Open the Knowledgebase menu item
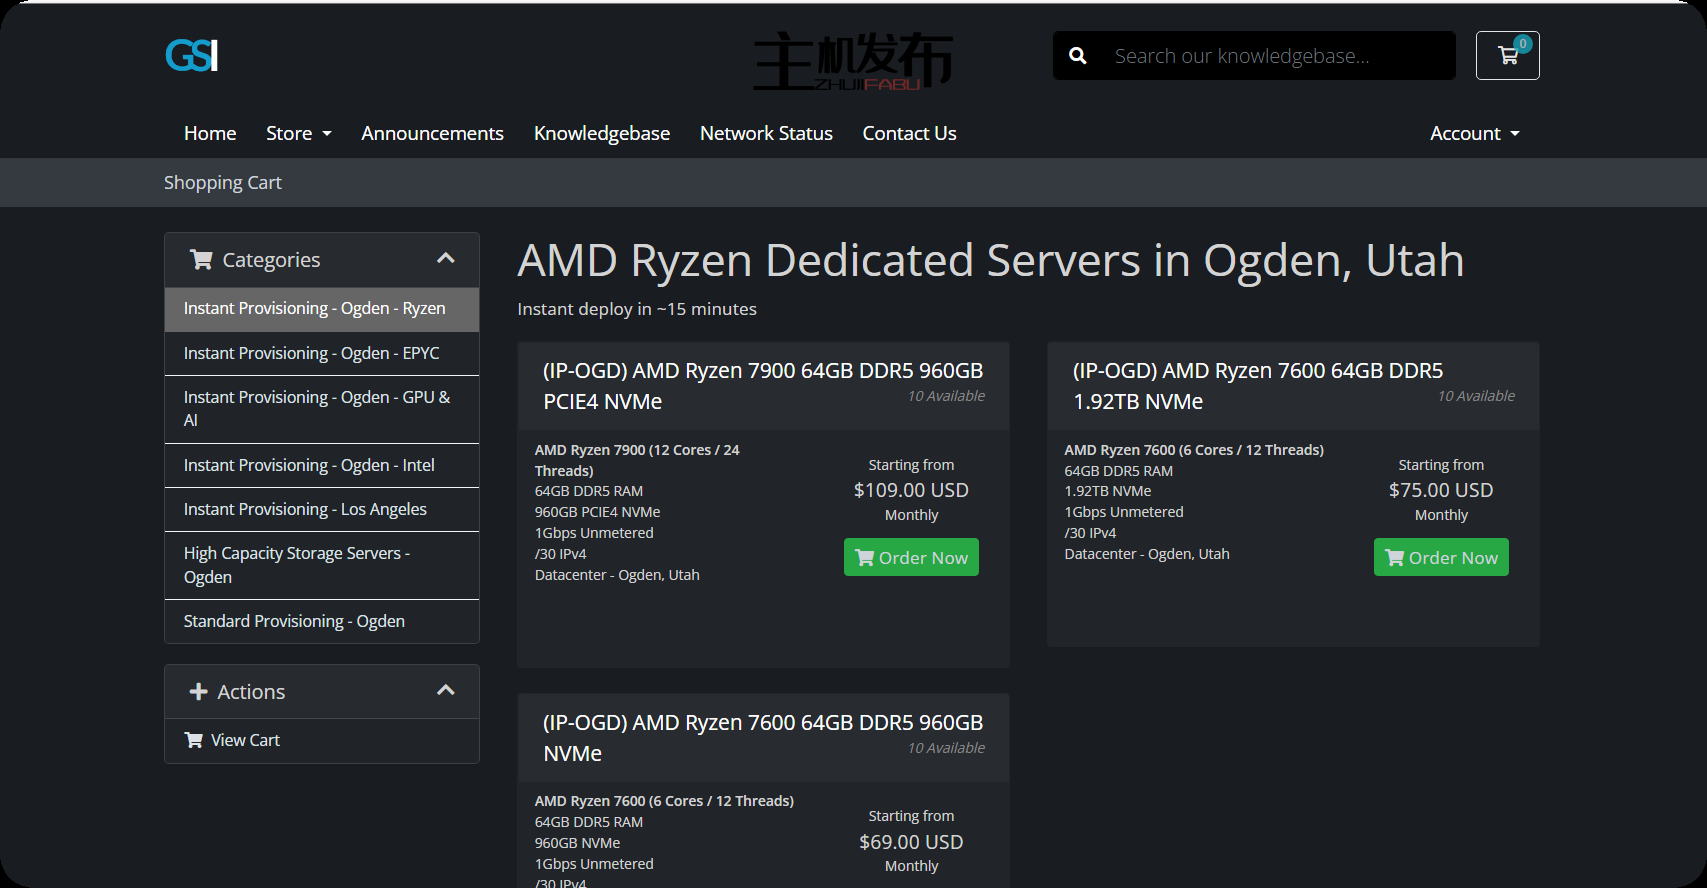Viewport: 1707px width, 888px height. [x=601, y=133]
